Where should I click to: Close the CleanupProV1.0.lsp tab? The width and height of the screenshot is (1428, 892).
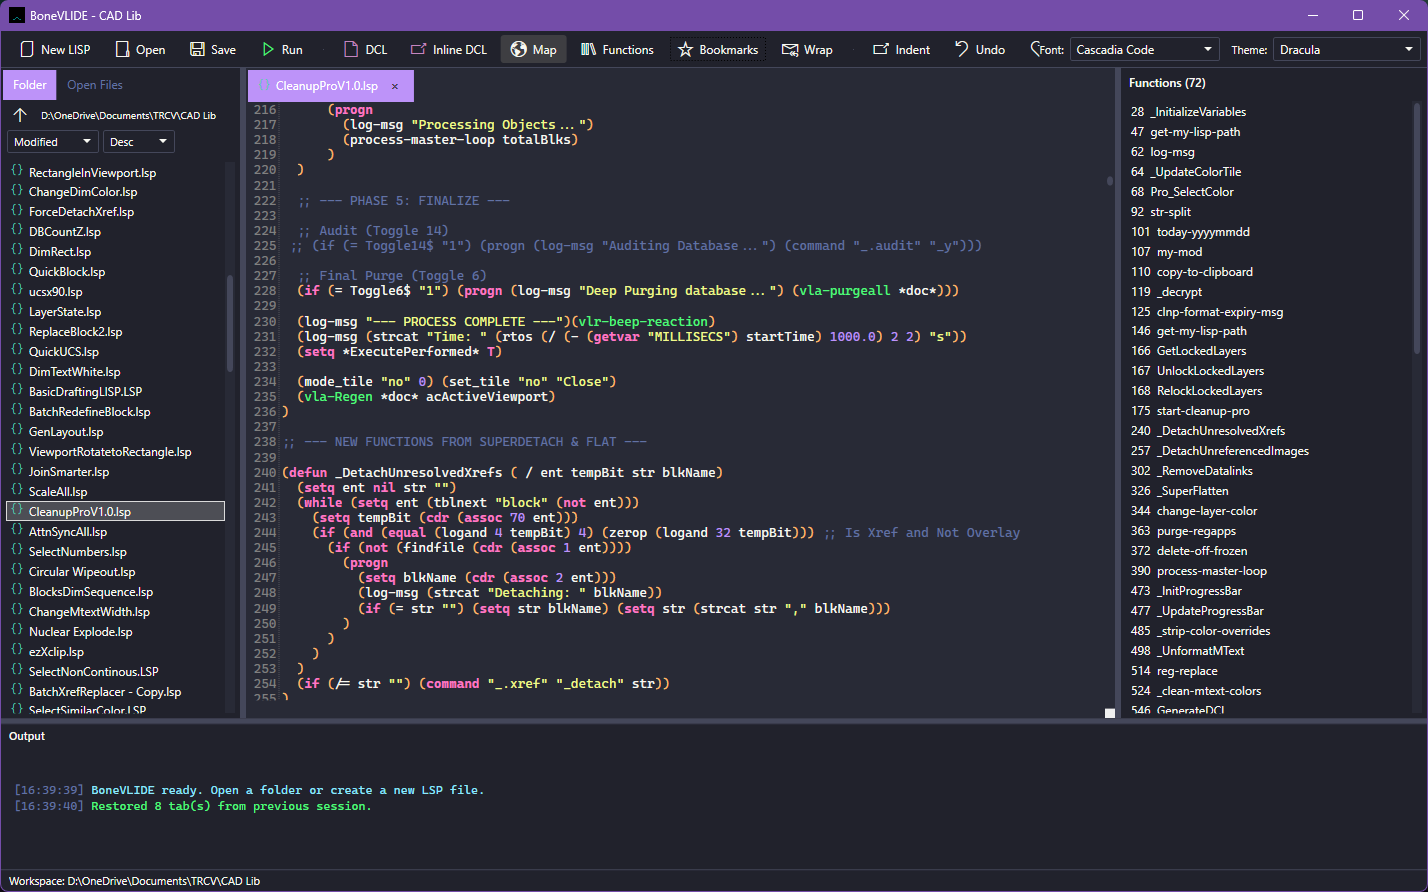point(395,86)
